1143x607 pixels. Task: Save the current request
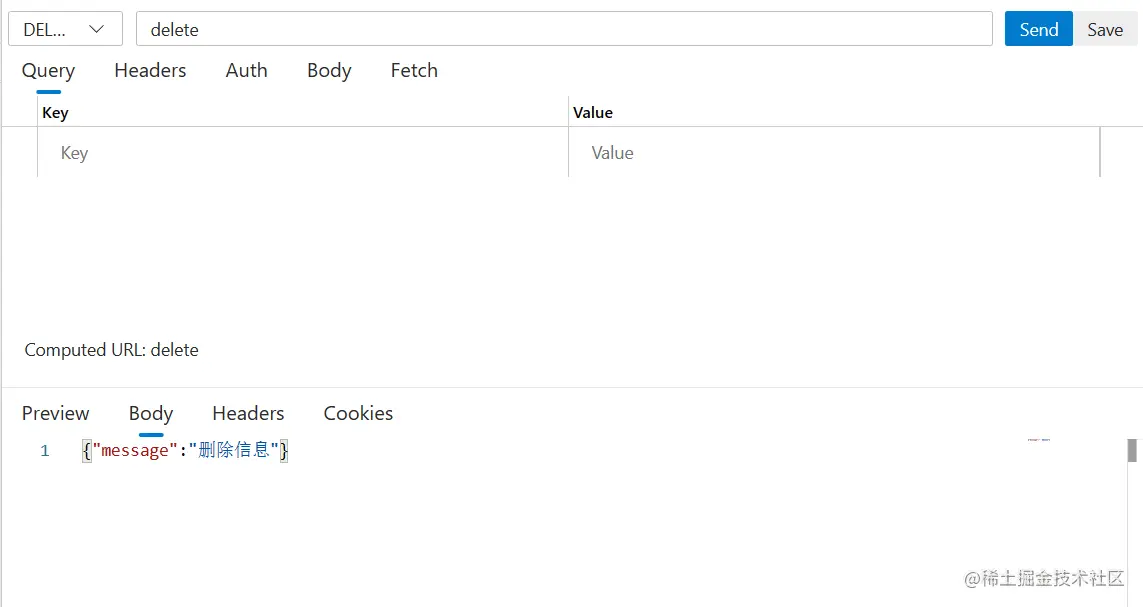tap(1105, 30)
